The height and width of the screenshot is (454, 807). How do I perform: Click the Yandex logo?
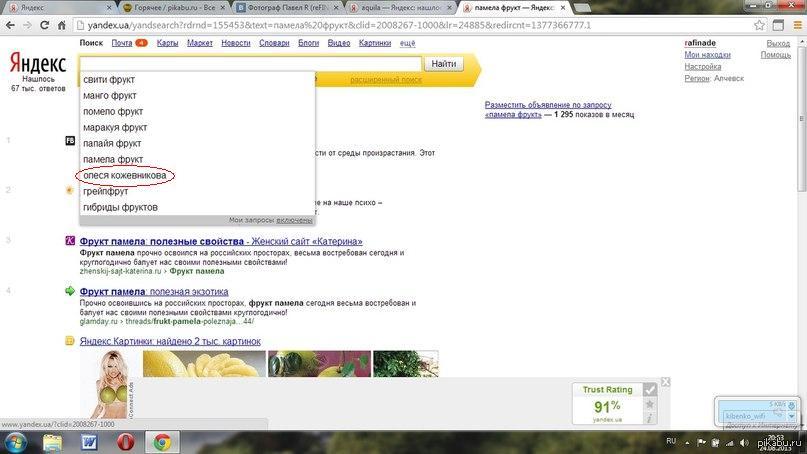pos(38,63)
